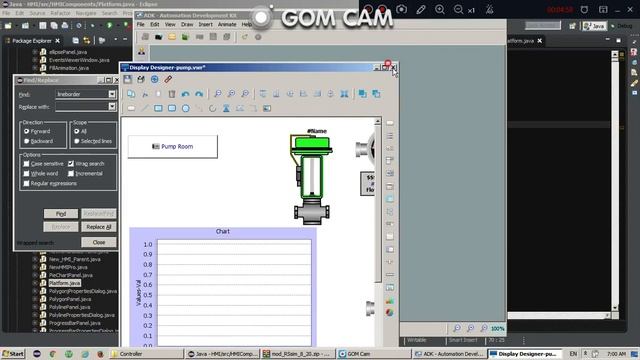640x360 pixels.
Task: Select the arc draw tool
Action: click(x=212, y=109)
